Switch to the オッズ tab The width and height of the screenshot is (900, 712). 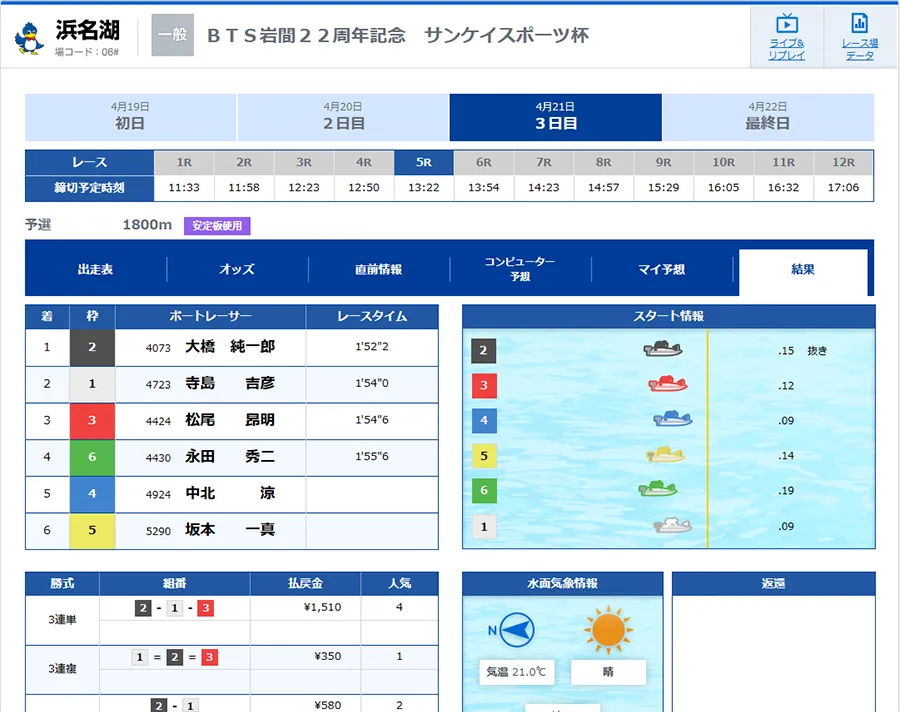pyautogui.click(x=237, y=270)
